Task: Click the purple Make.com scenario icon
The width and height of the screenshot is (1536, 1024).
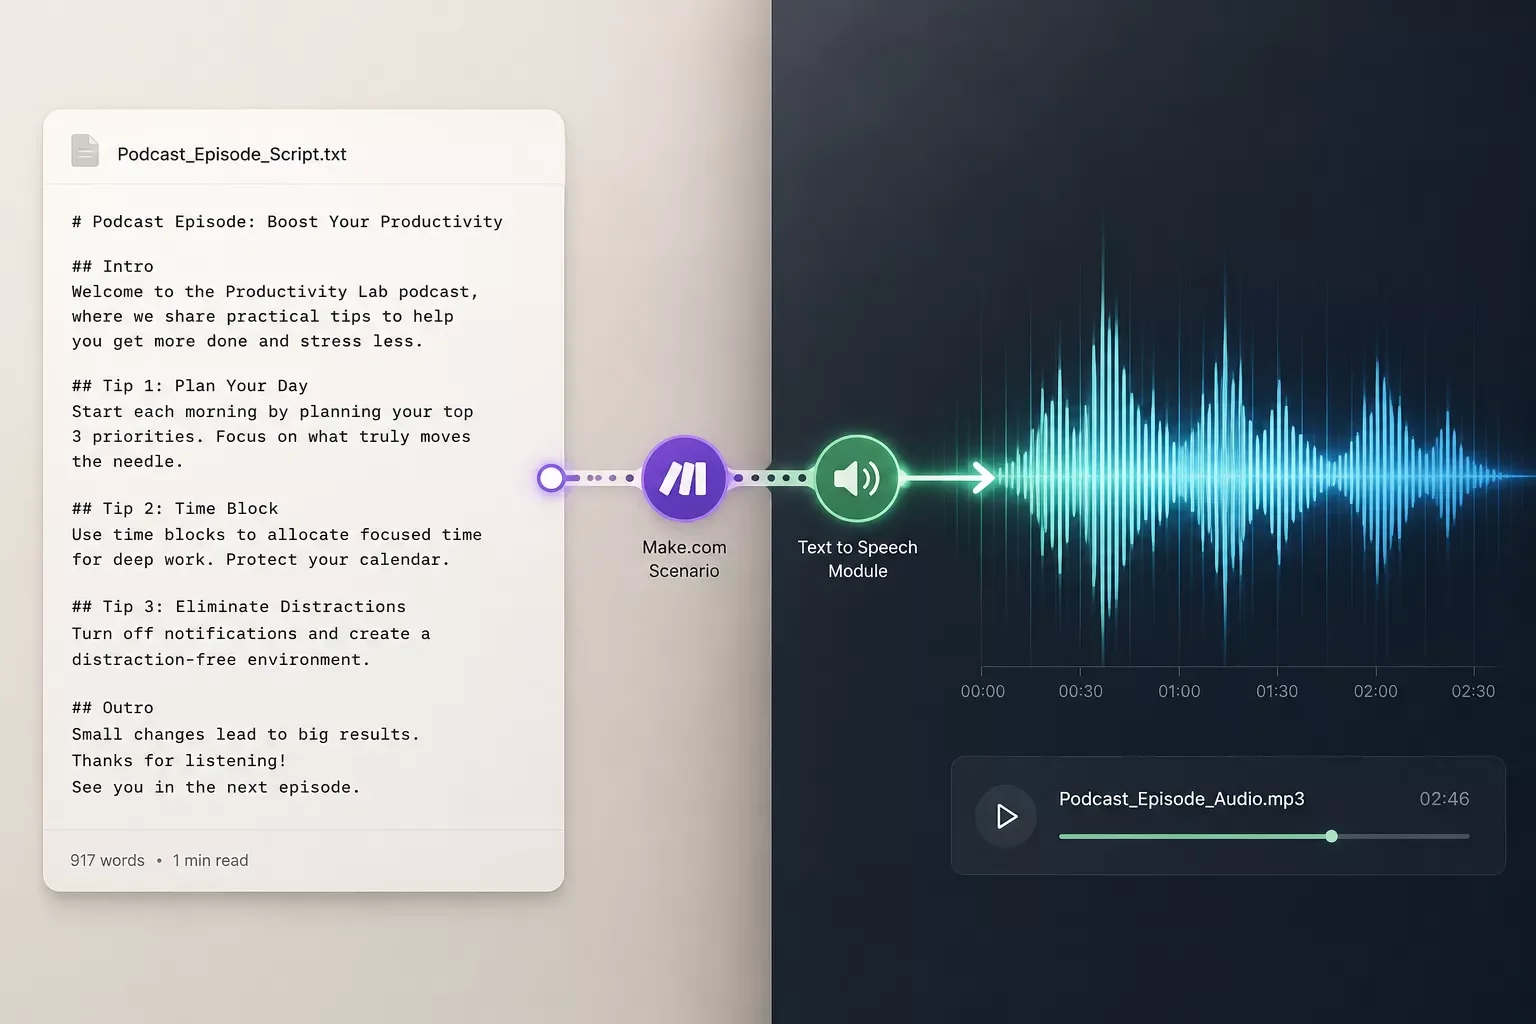Action: click(x=684, y=478)
